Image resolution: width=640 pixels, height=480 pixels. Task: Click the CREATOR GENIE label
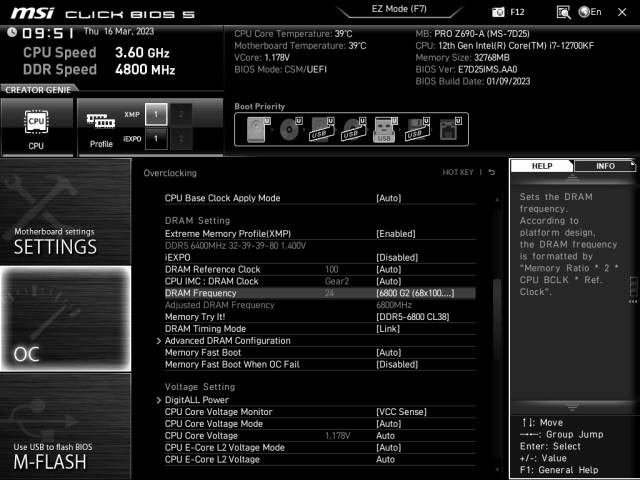tap(38, 90)
